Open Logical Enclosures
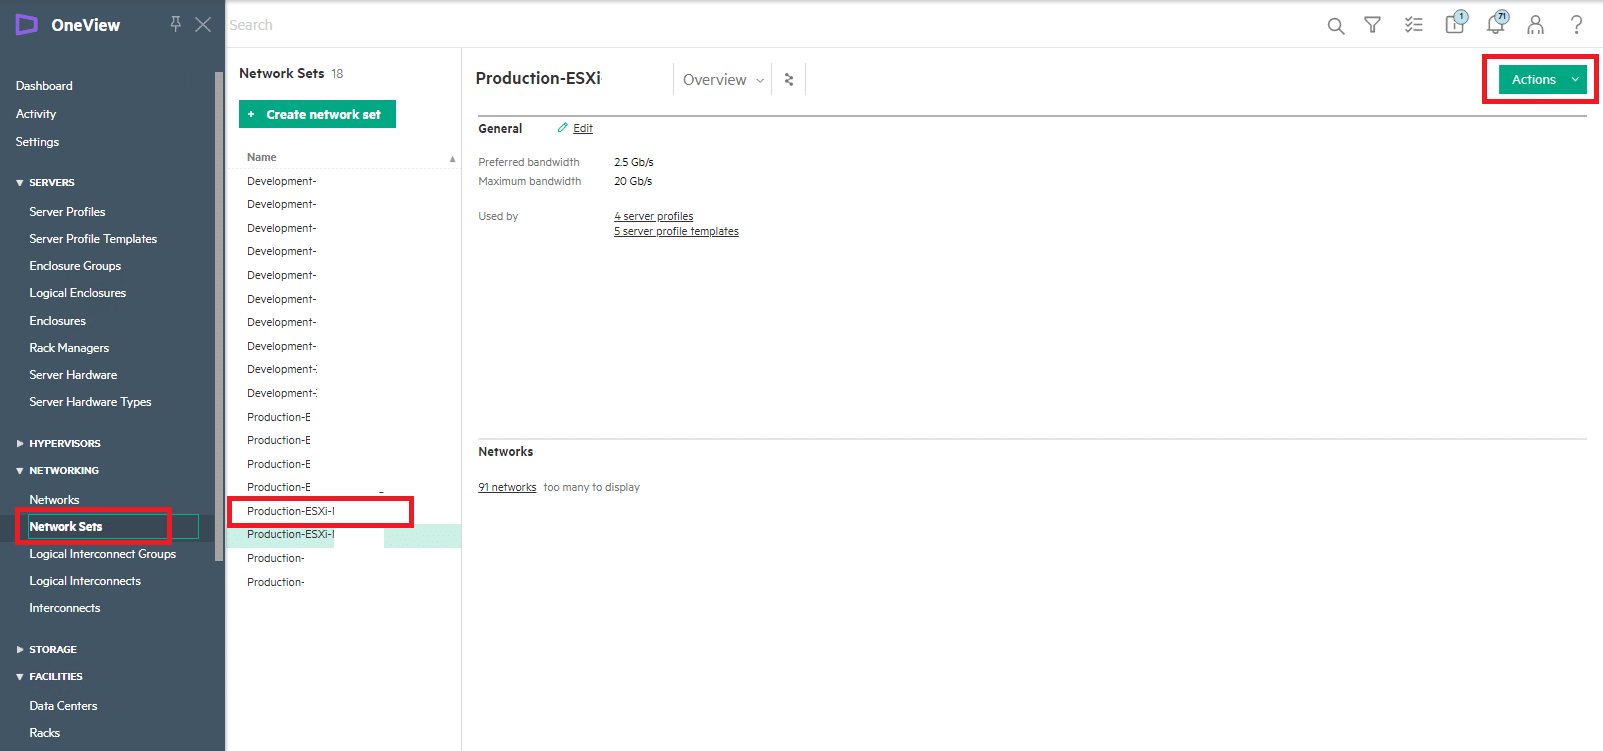Image resolution: width=1603 pixels, height=751 pixels. pyautogui.click(x=77, y=293)
